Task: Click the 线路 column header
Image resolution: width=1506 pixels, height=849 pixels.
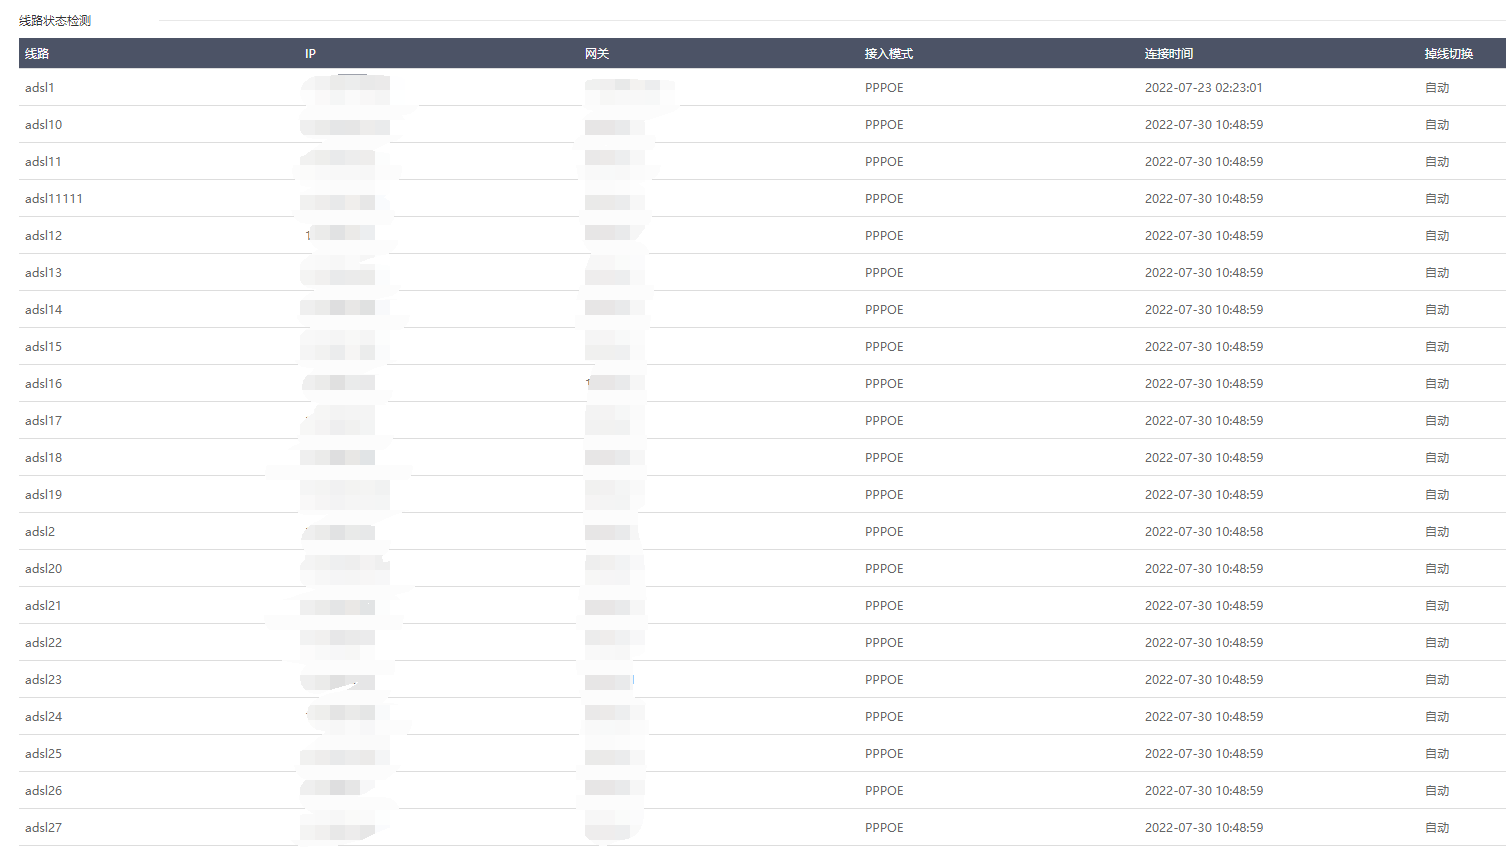Action: pos(37,54)
